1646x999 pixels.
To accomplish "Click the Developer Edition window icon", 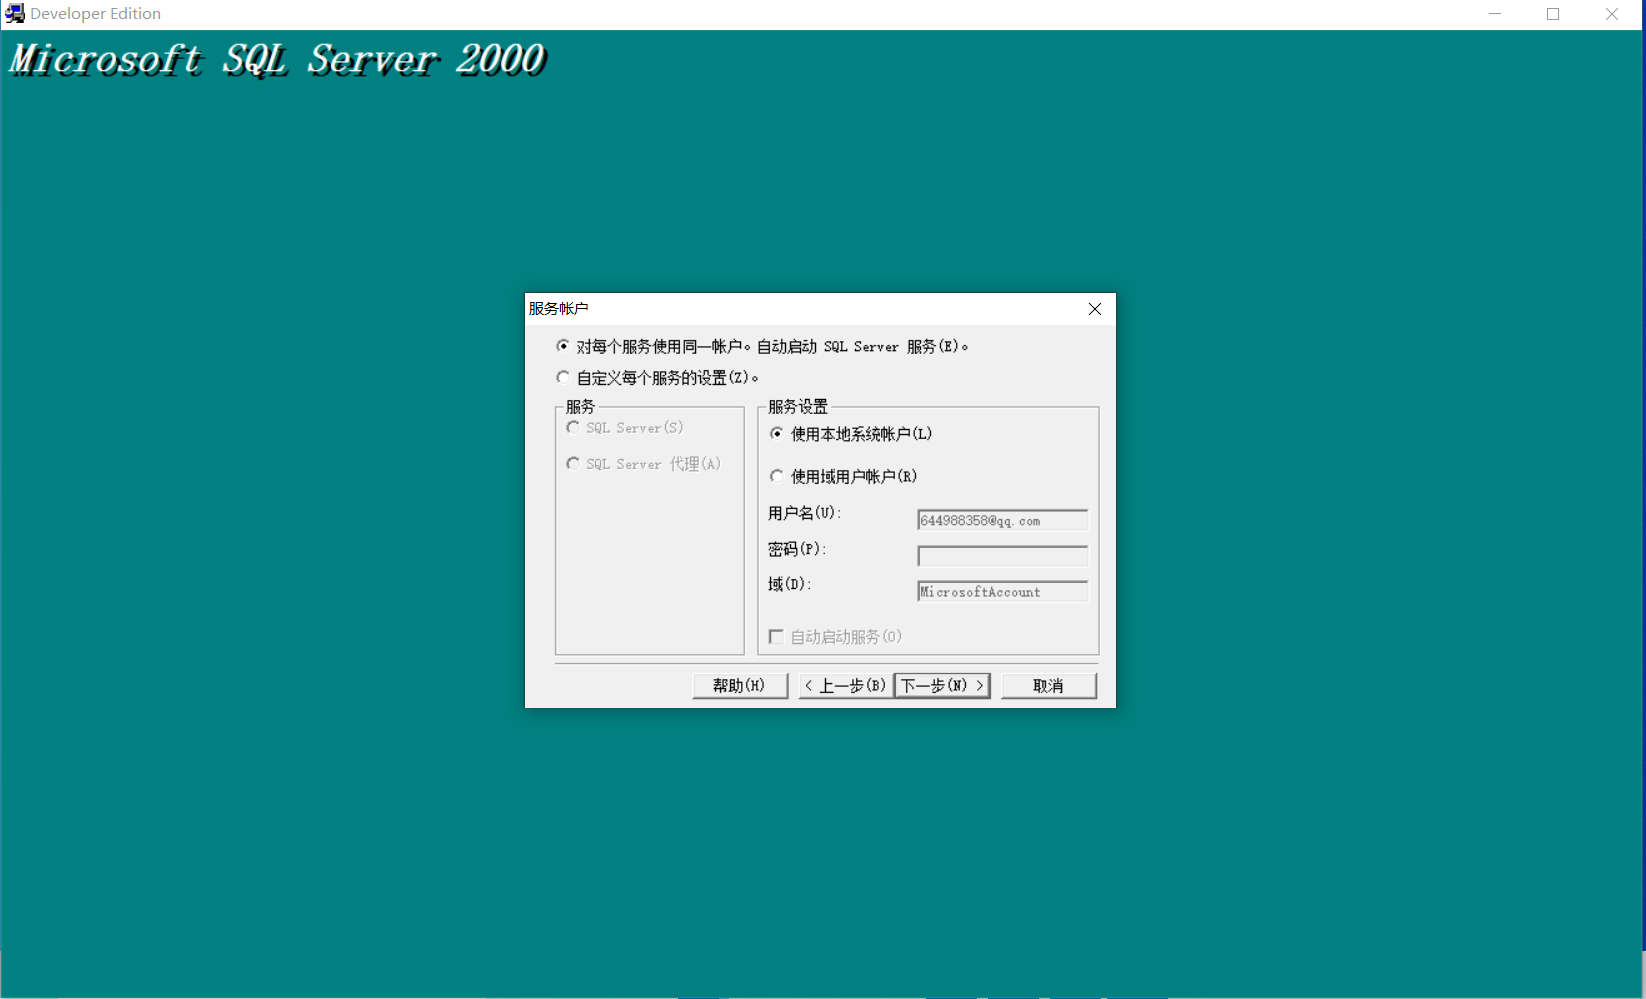I will [14, 14].
